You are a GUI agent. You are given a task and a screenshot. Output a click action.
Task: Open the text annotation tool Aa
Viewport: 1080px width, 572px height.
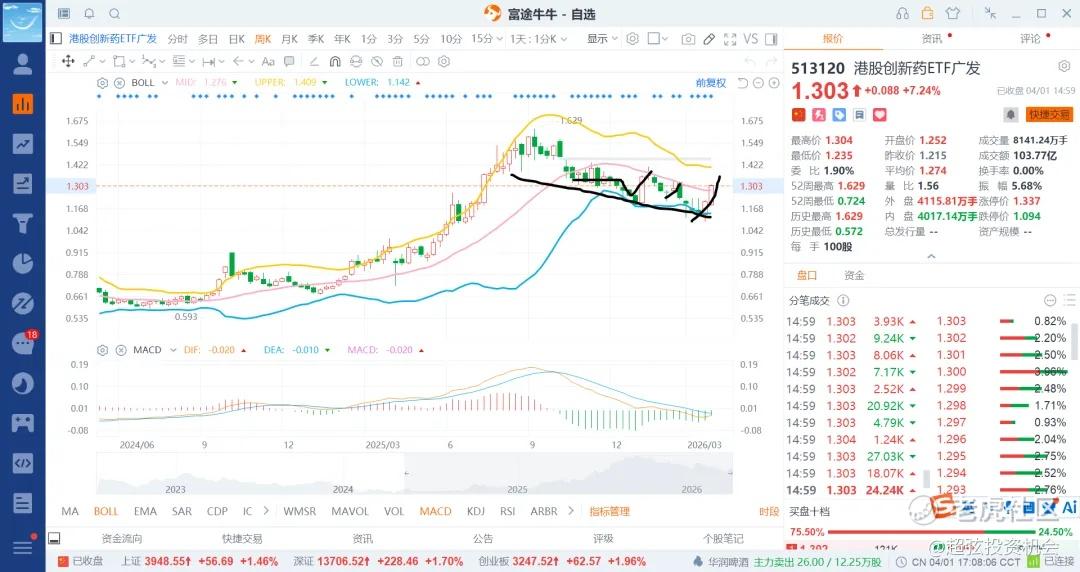pos(268,61)
